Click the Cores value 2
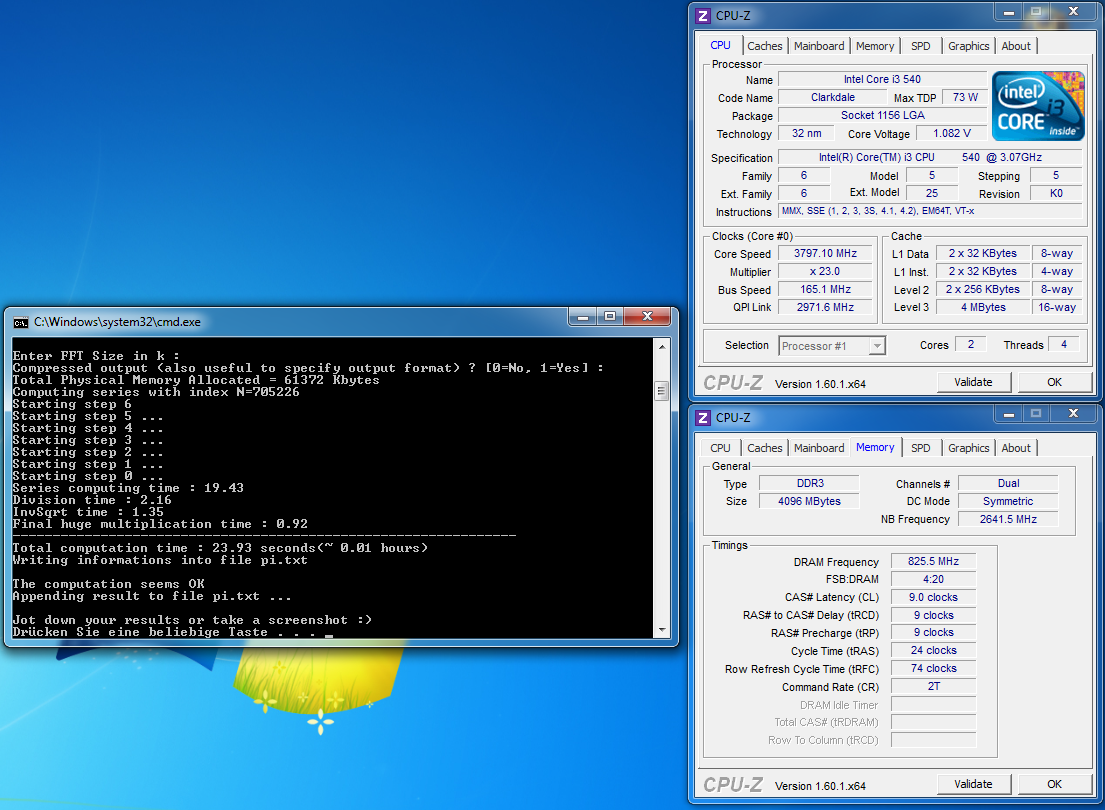This screenshot has height=810, width=1105. tap(970, 345)
